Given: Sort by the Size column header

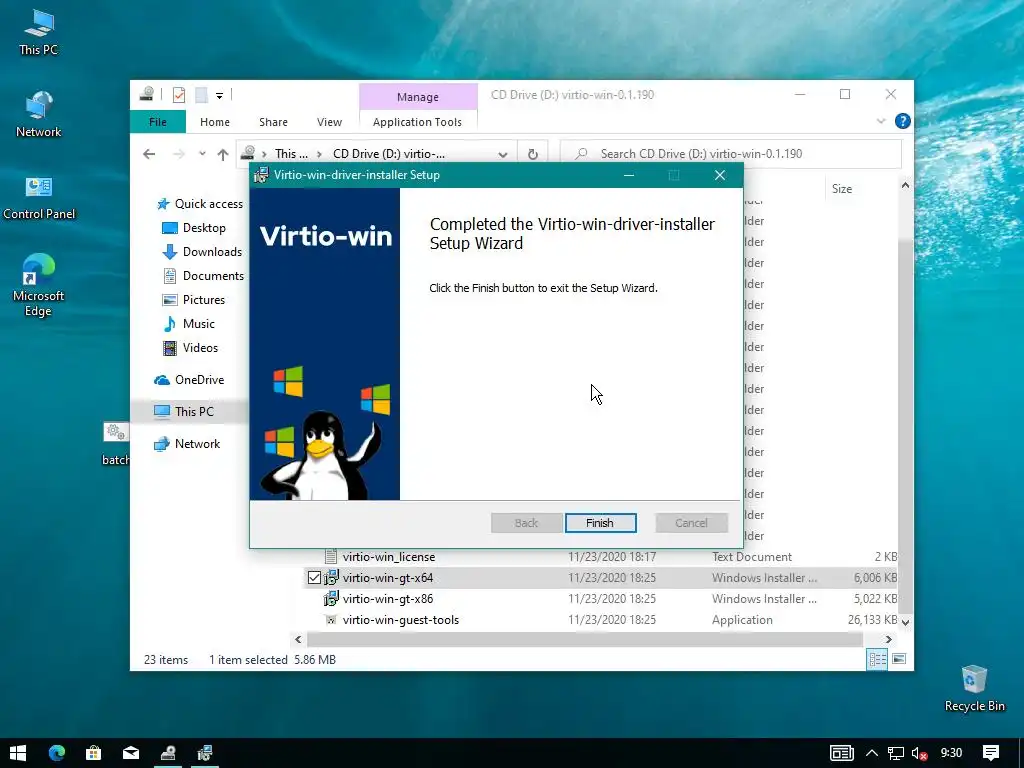Looking at the screenshot, I should 842,189.
